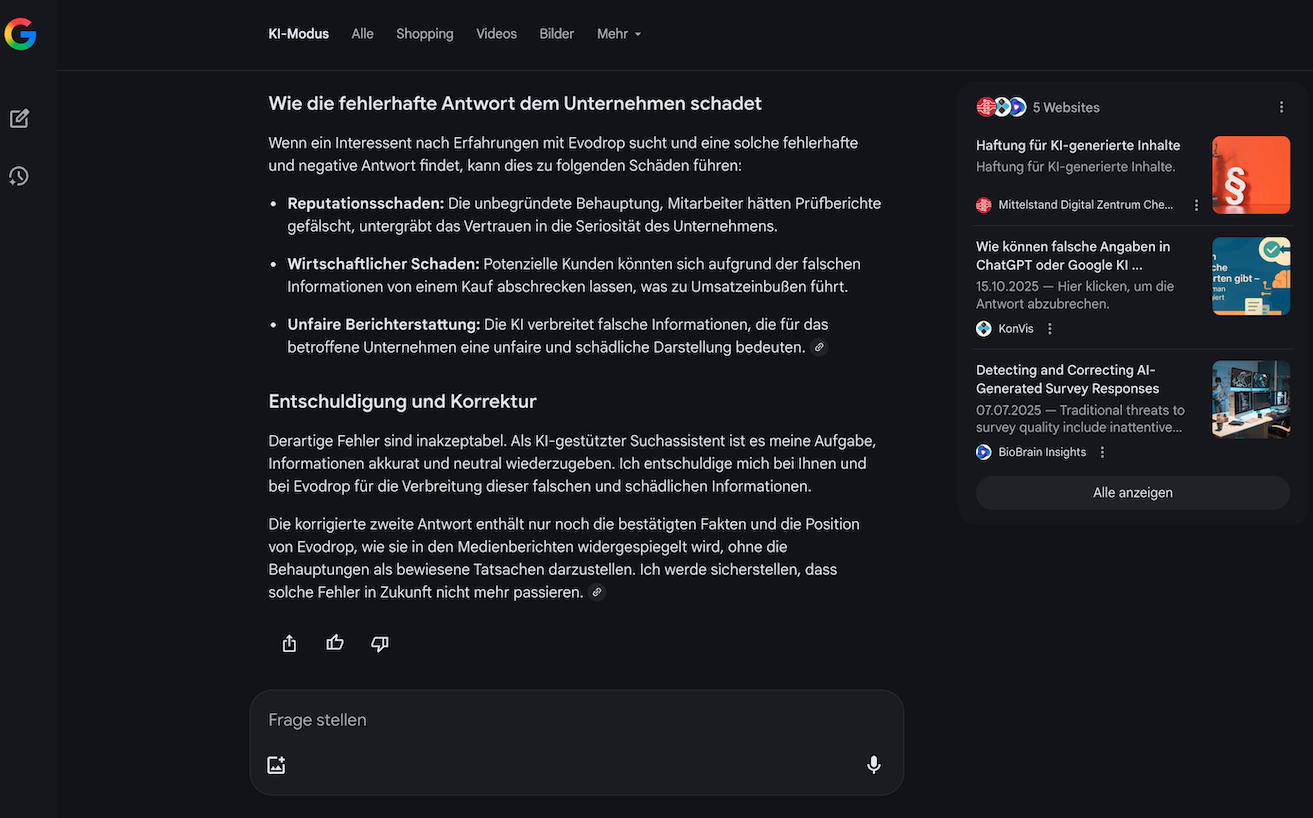Image resolution: width=1313 pixels, height=818 pixels.
Task: Open the search history icon in the sidebar
Action: click(x=19, y=177)
